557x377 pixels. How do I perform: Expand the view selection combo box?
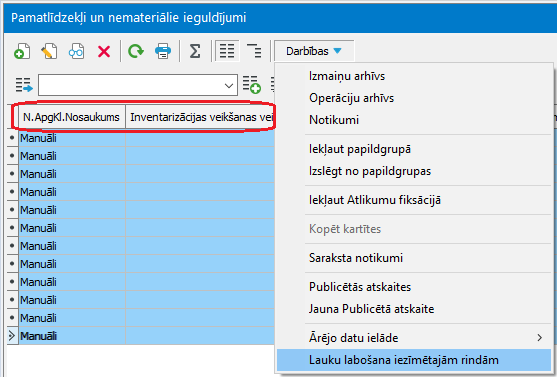pos(228,85)
